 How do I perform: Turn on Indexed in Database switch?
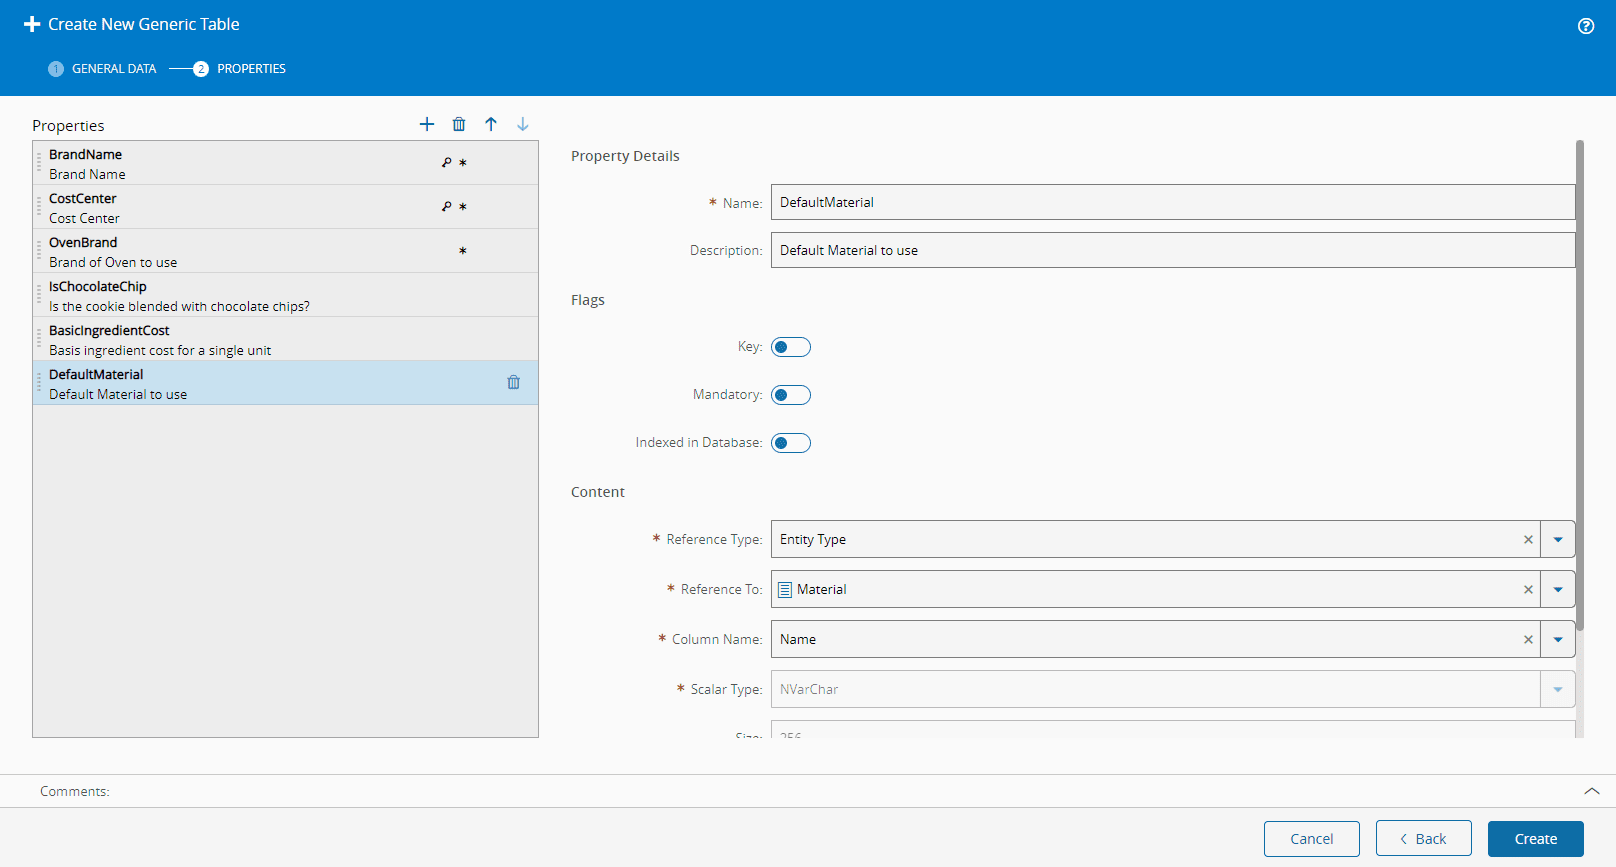click(790, 443)
